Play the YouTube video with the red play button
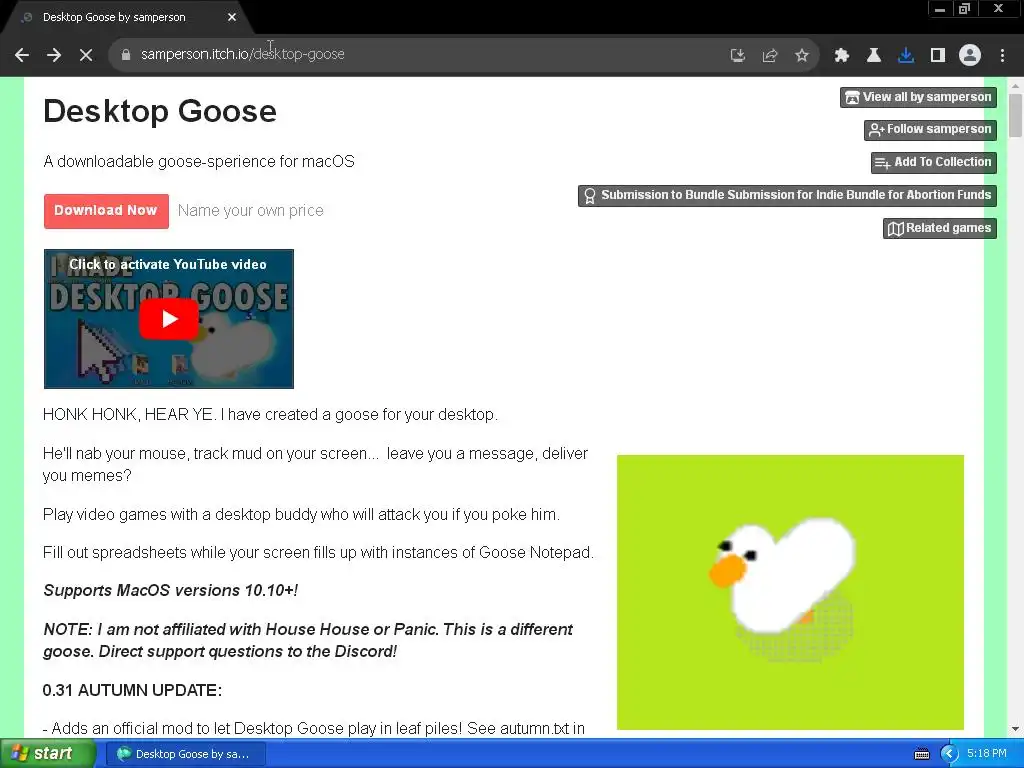Screen dimensions: 1024x768 [x=169, y=319]
